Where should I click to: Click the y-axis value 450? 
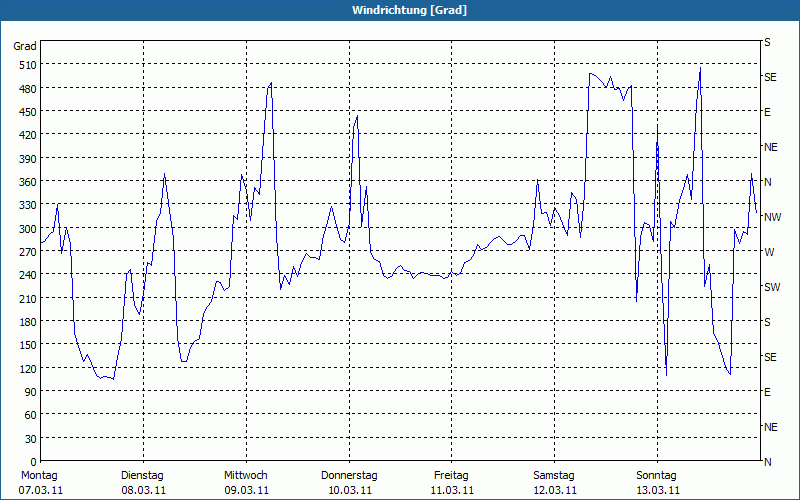(28, 112)
